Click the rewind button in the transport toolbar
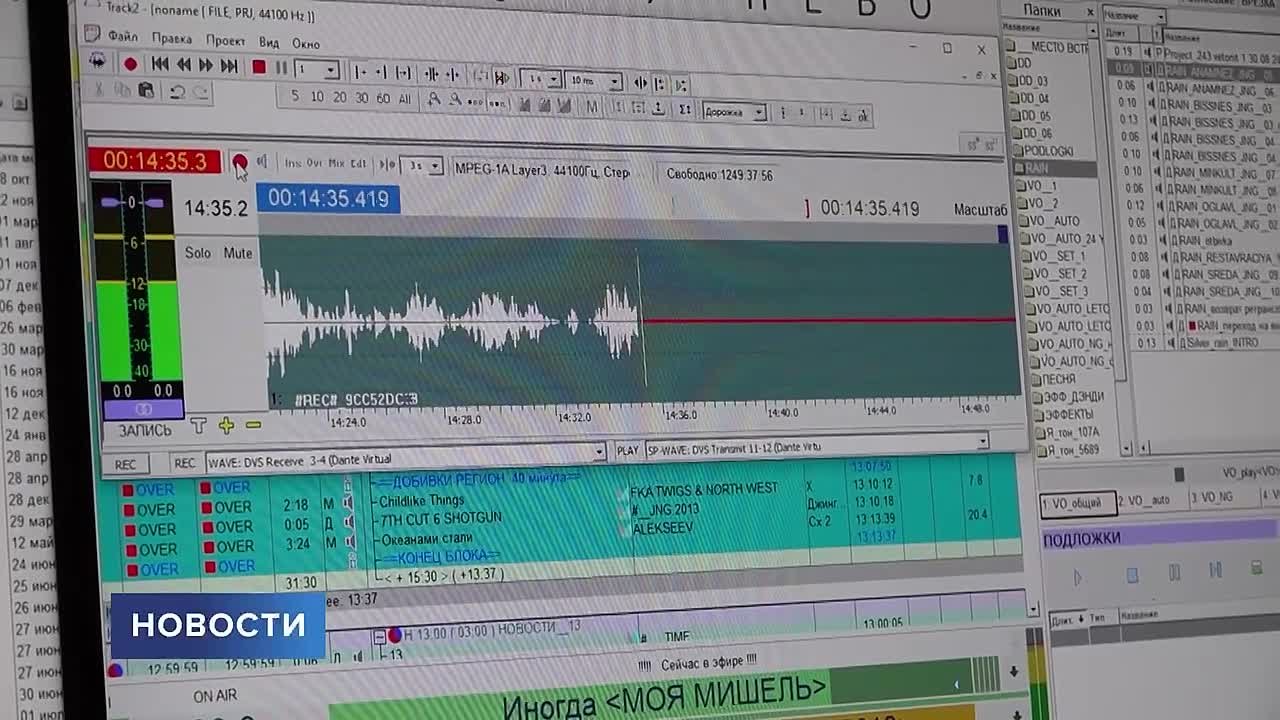The width and height of the screenshot is (1280, 720). [183, 65]
